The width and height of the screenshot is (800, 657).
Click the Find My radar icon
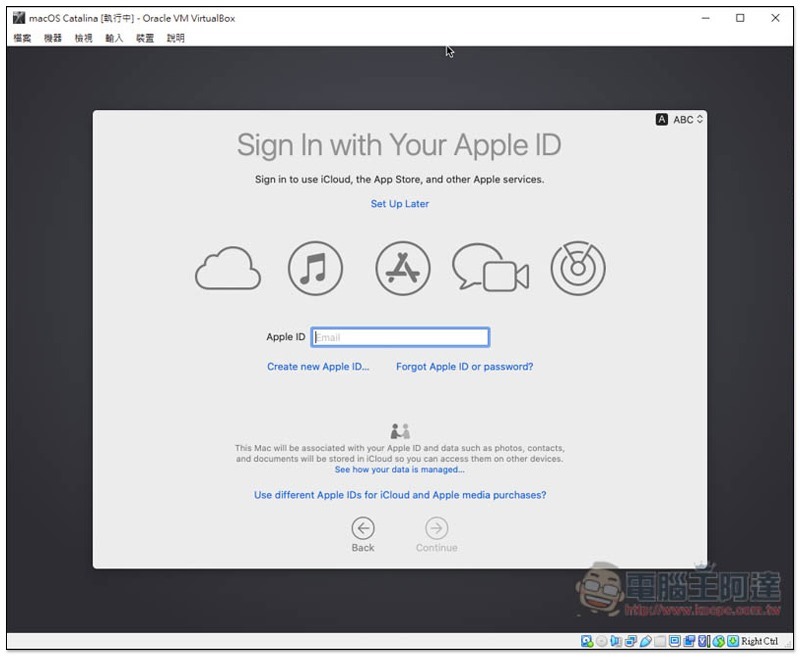pyautogui.click(x=578, y=268)
